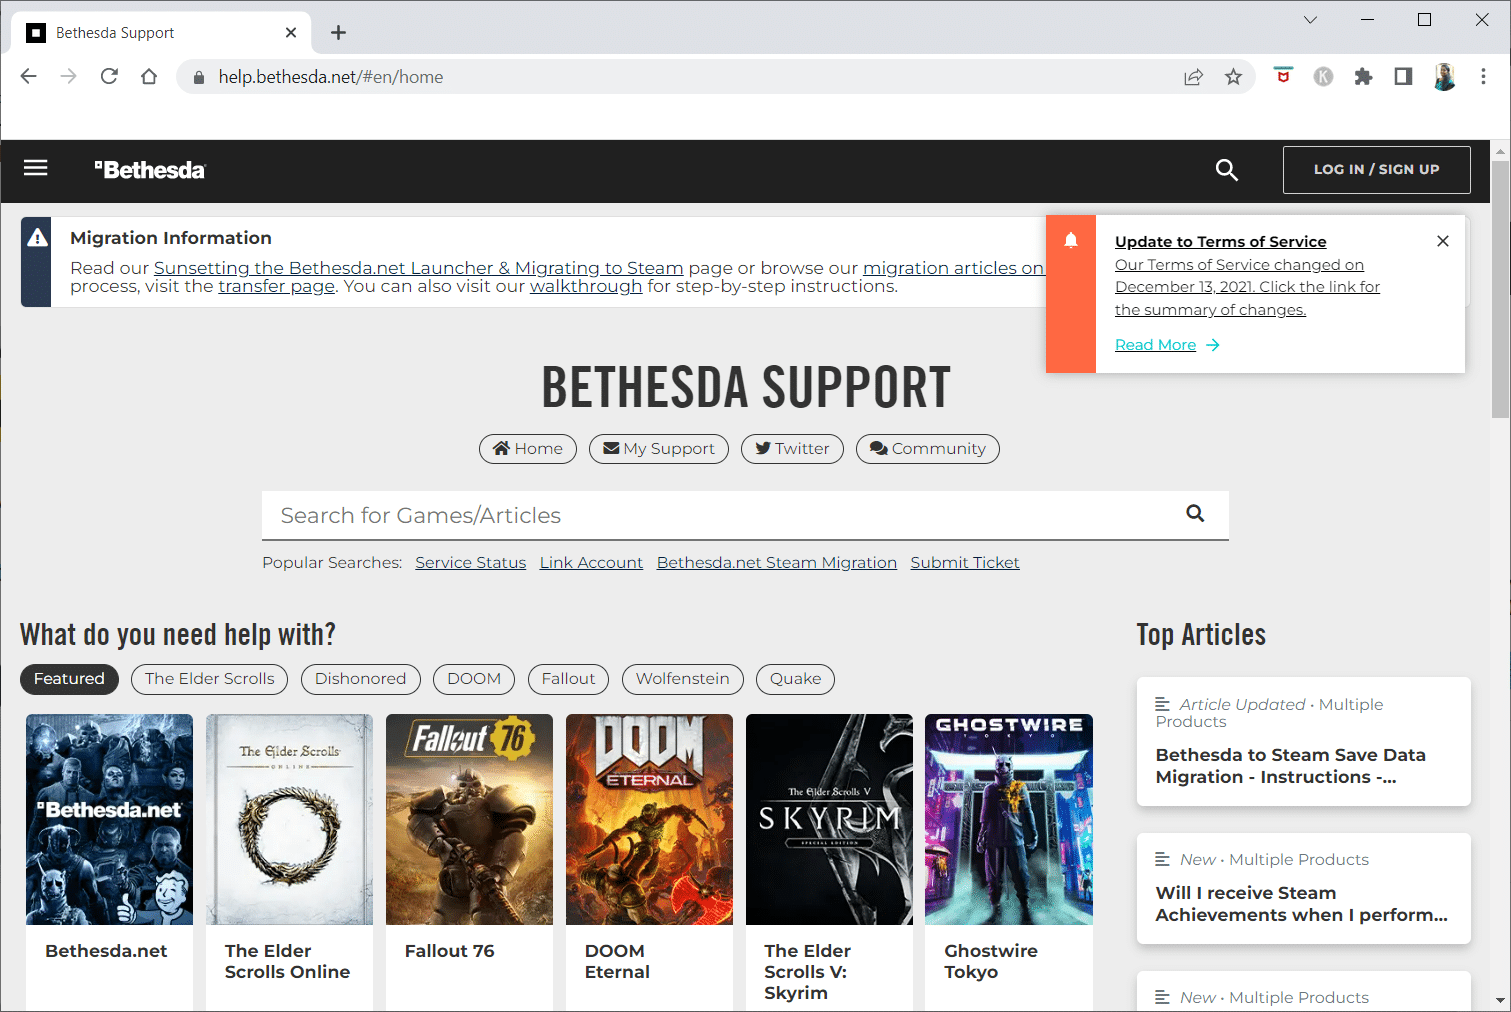
Task: Open Service Status popular search
Action: [x=470, y=563]
